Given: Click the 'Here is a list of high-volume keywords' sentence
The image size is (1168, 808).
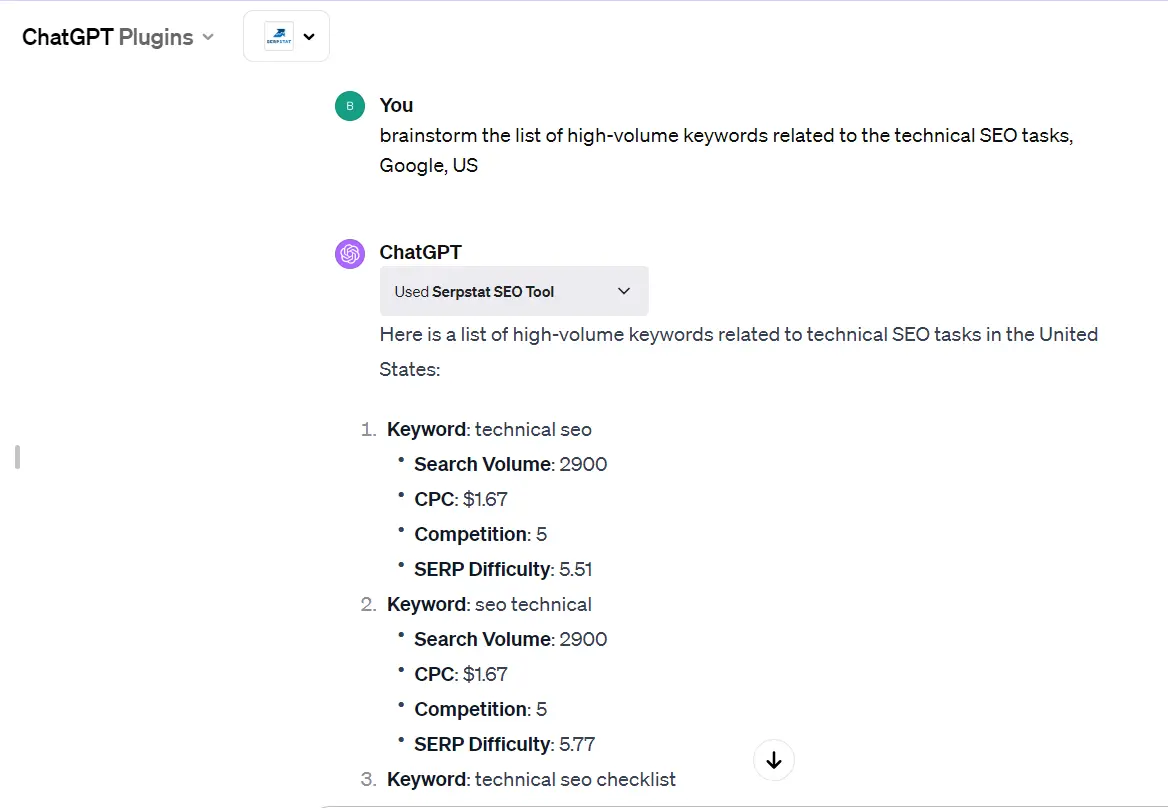Looking at the screenshot, I should click(738, 351).
